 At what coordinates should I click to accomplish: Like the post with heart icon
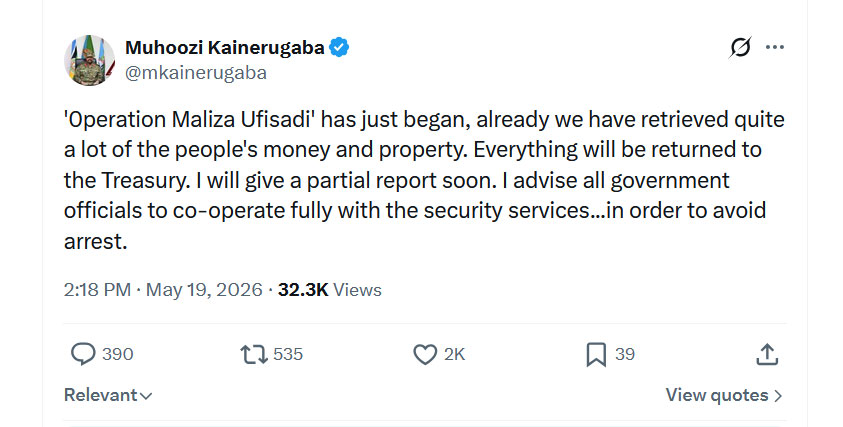[425, 354]
